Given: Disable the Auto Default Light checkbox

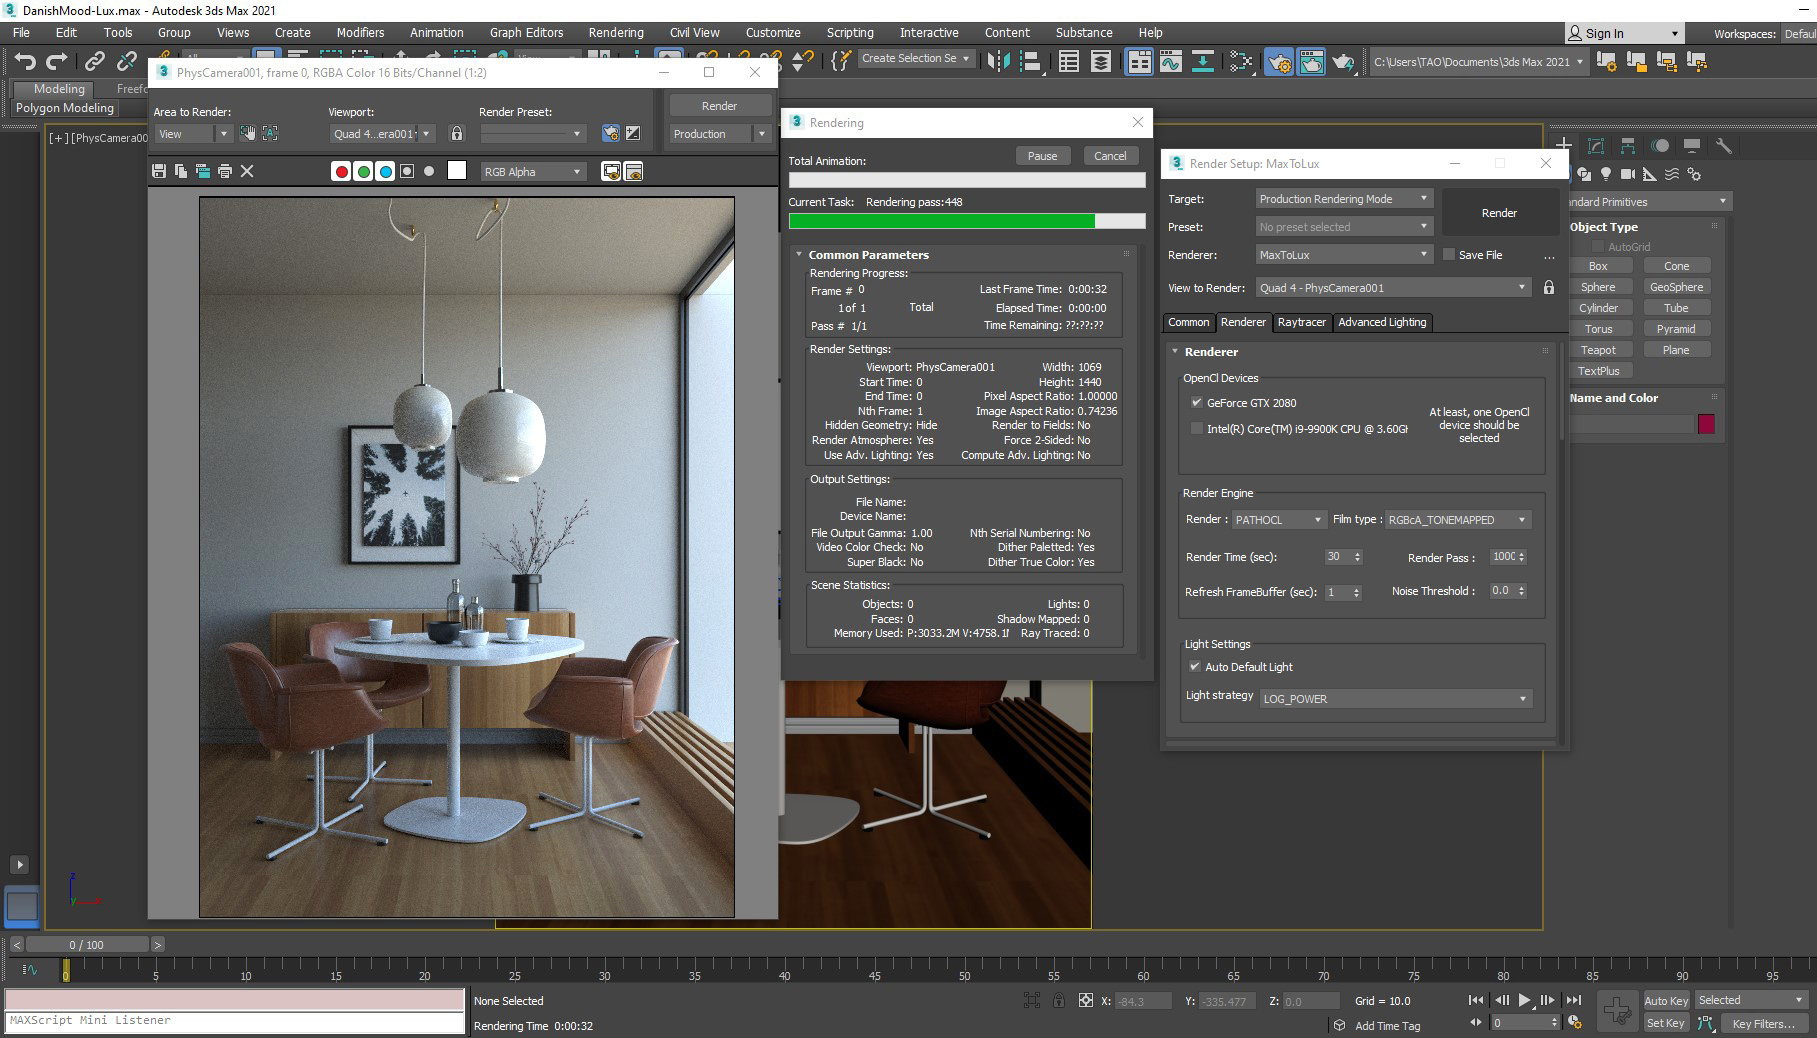Looking at the screenshot, I should tap(1194, 667).
